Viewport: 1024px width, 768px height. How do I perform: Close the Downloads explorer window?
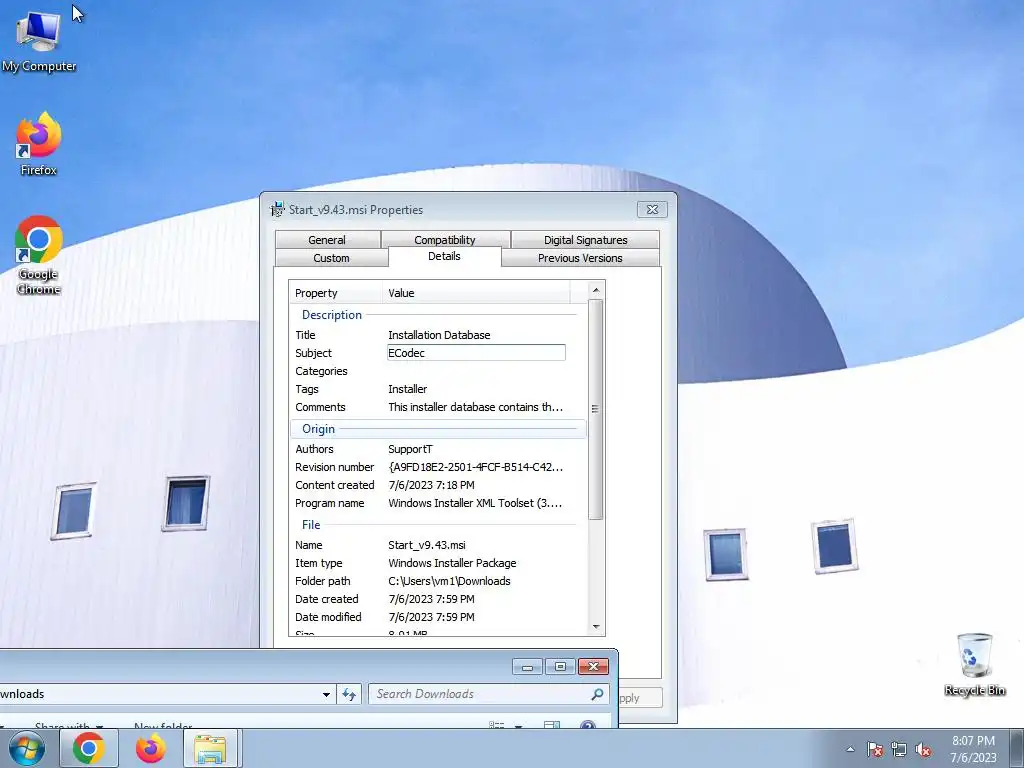(593, 666)
